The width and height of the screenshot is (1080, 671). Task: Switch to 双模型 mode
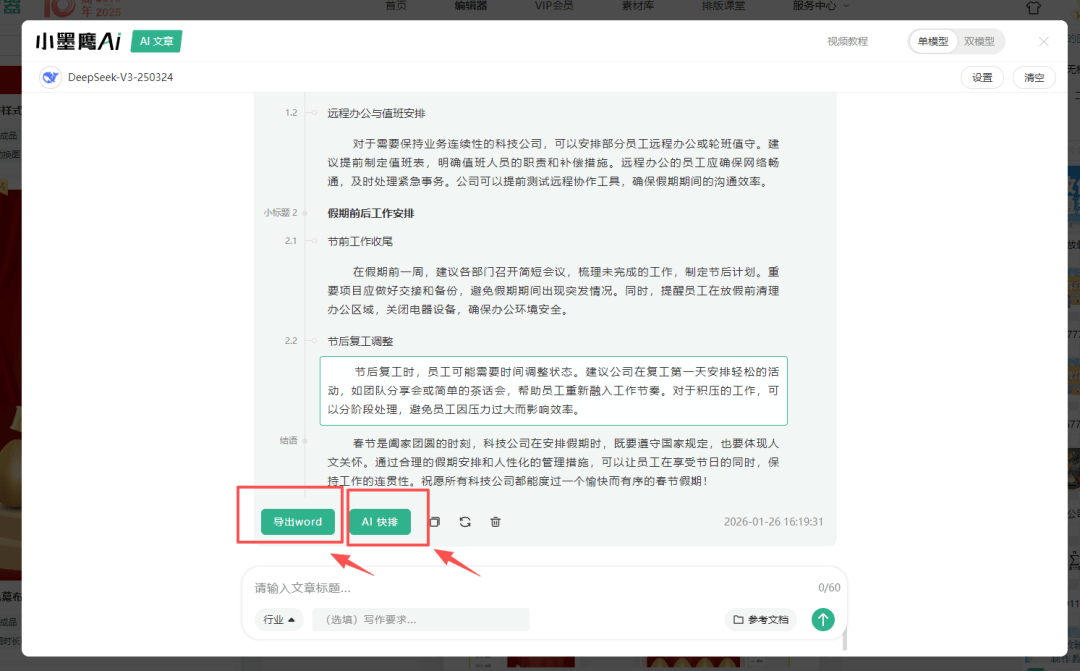pos(979,41)
